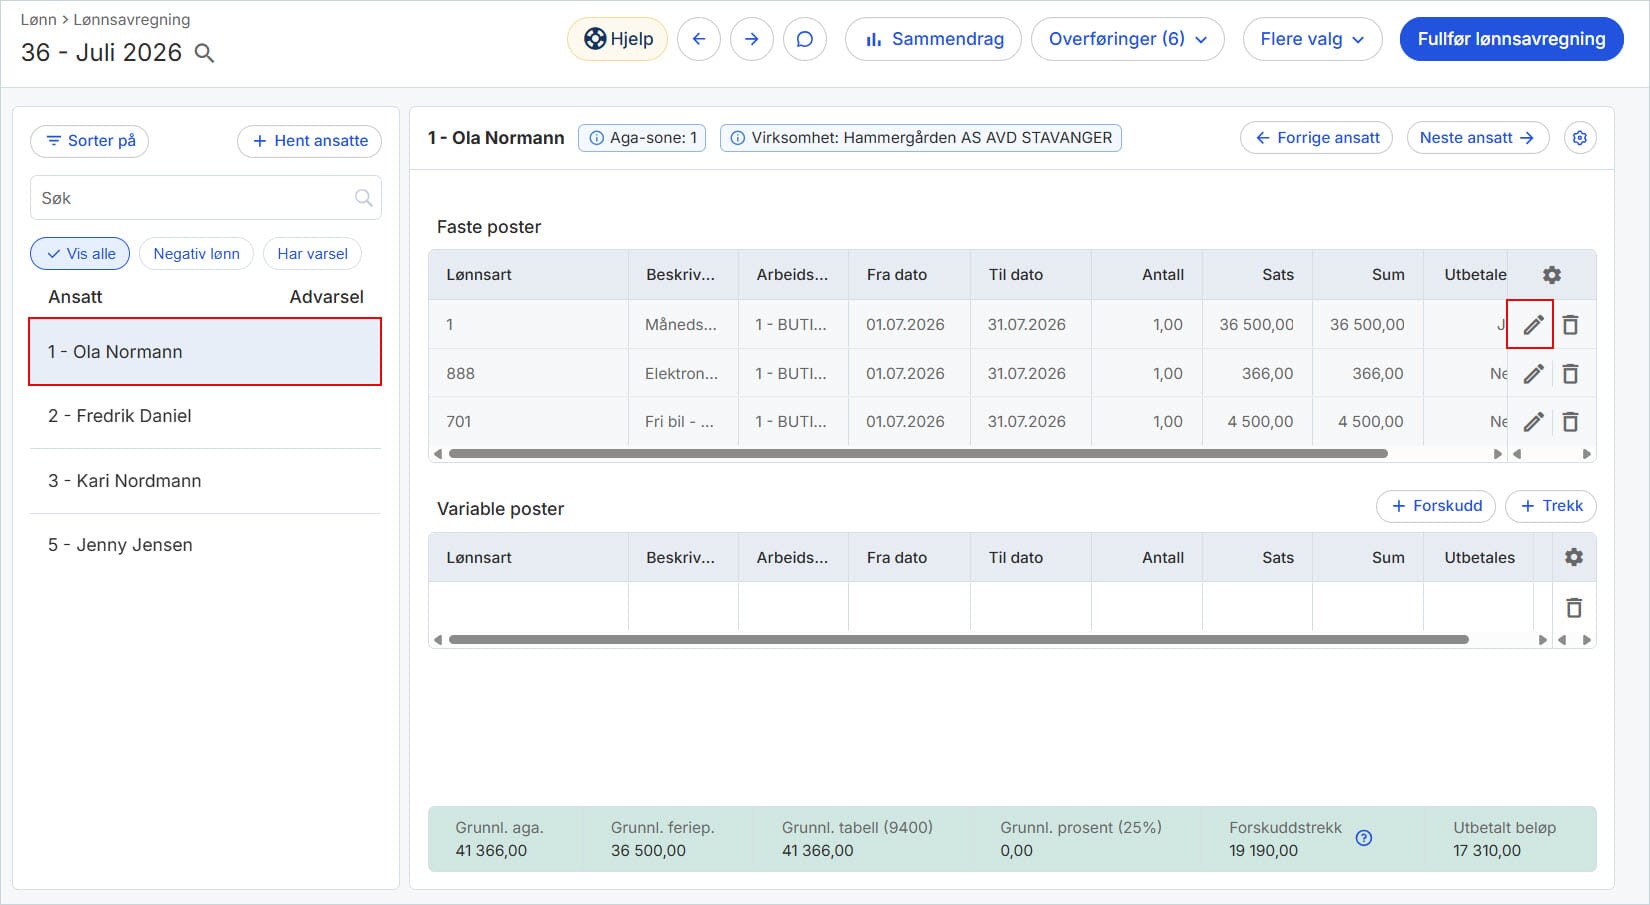Viewport: 1650px width, 905px height.
Task: Go to next payroll with right arrow
Action: 752,39
